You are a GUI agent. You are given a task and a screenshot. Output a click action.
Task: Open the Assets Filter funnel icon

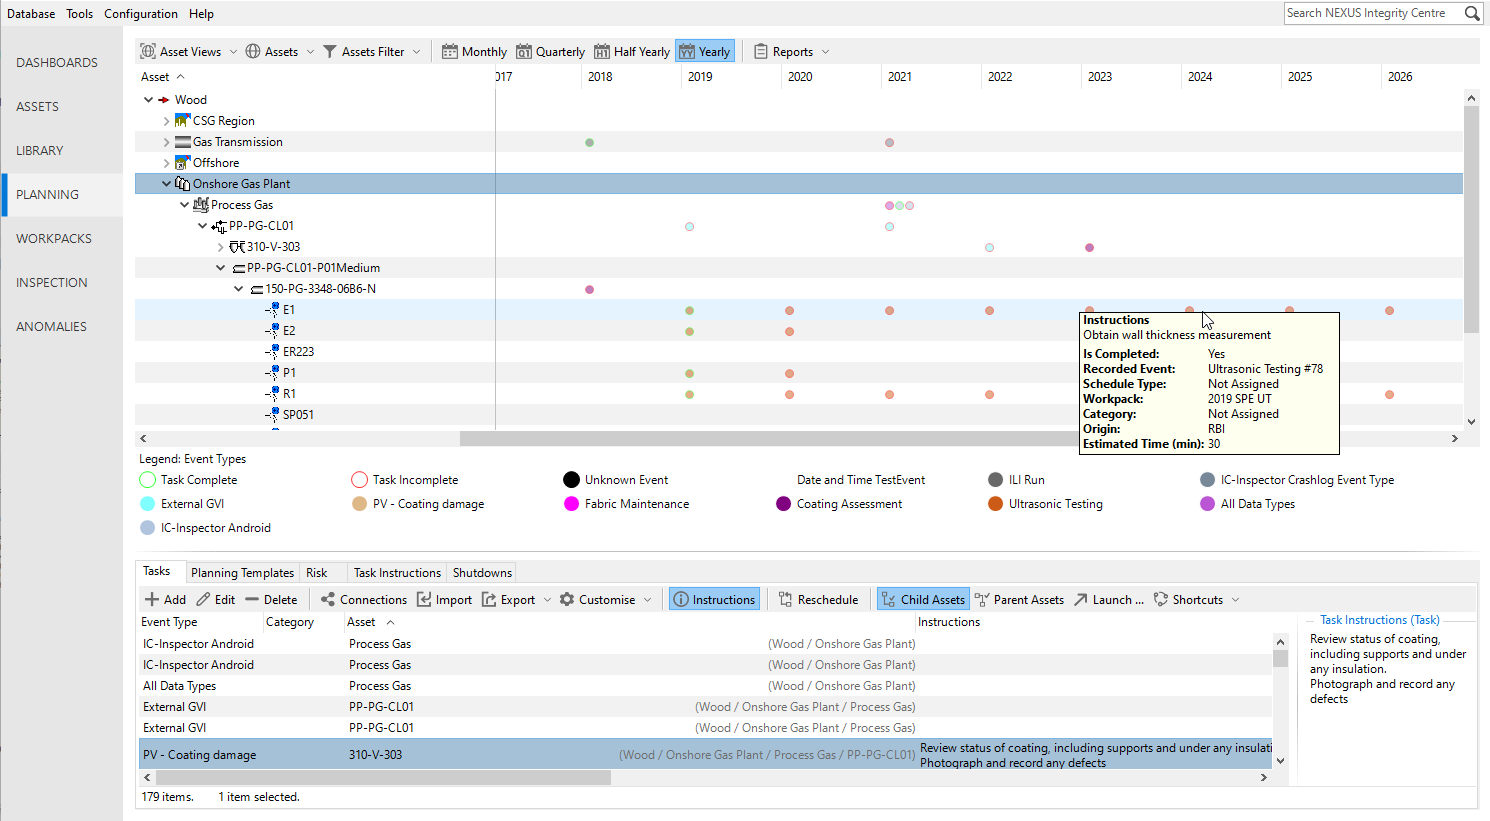click(330, 51)
